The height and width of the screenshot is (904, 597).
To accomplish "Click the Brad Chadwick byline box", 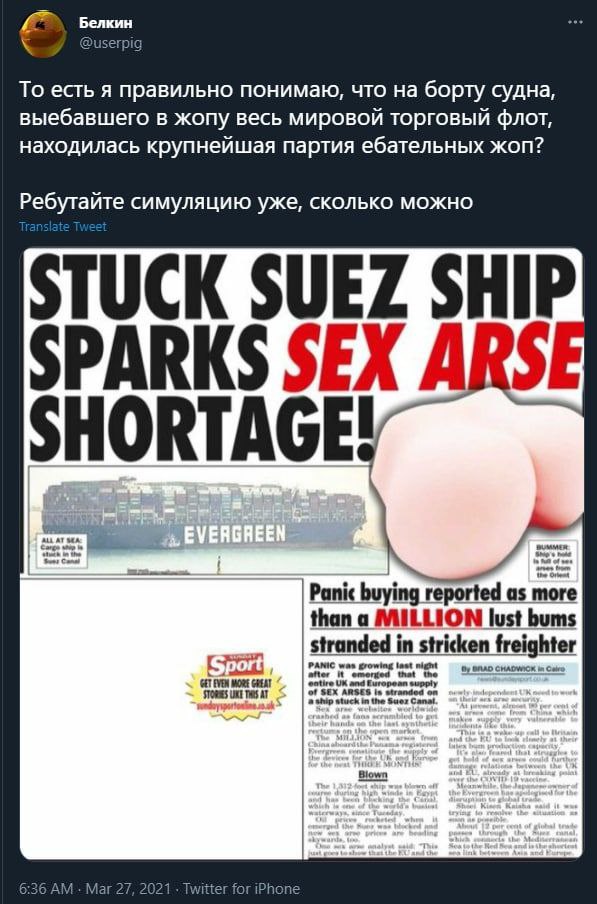I will [513, 672].
